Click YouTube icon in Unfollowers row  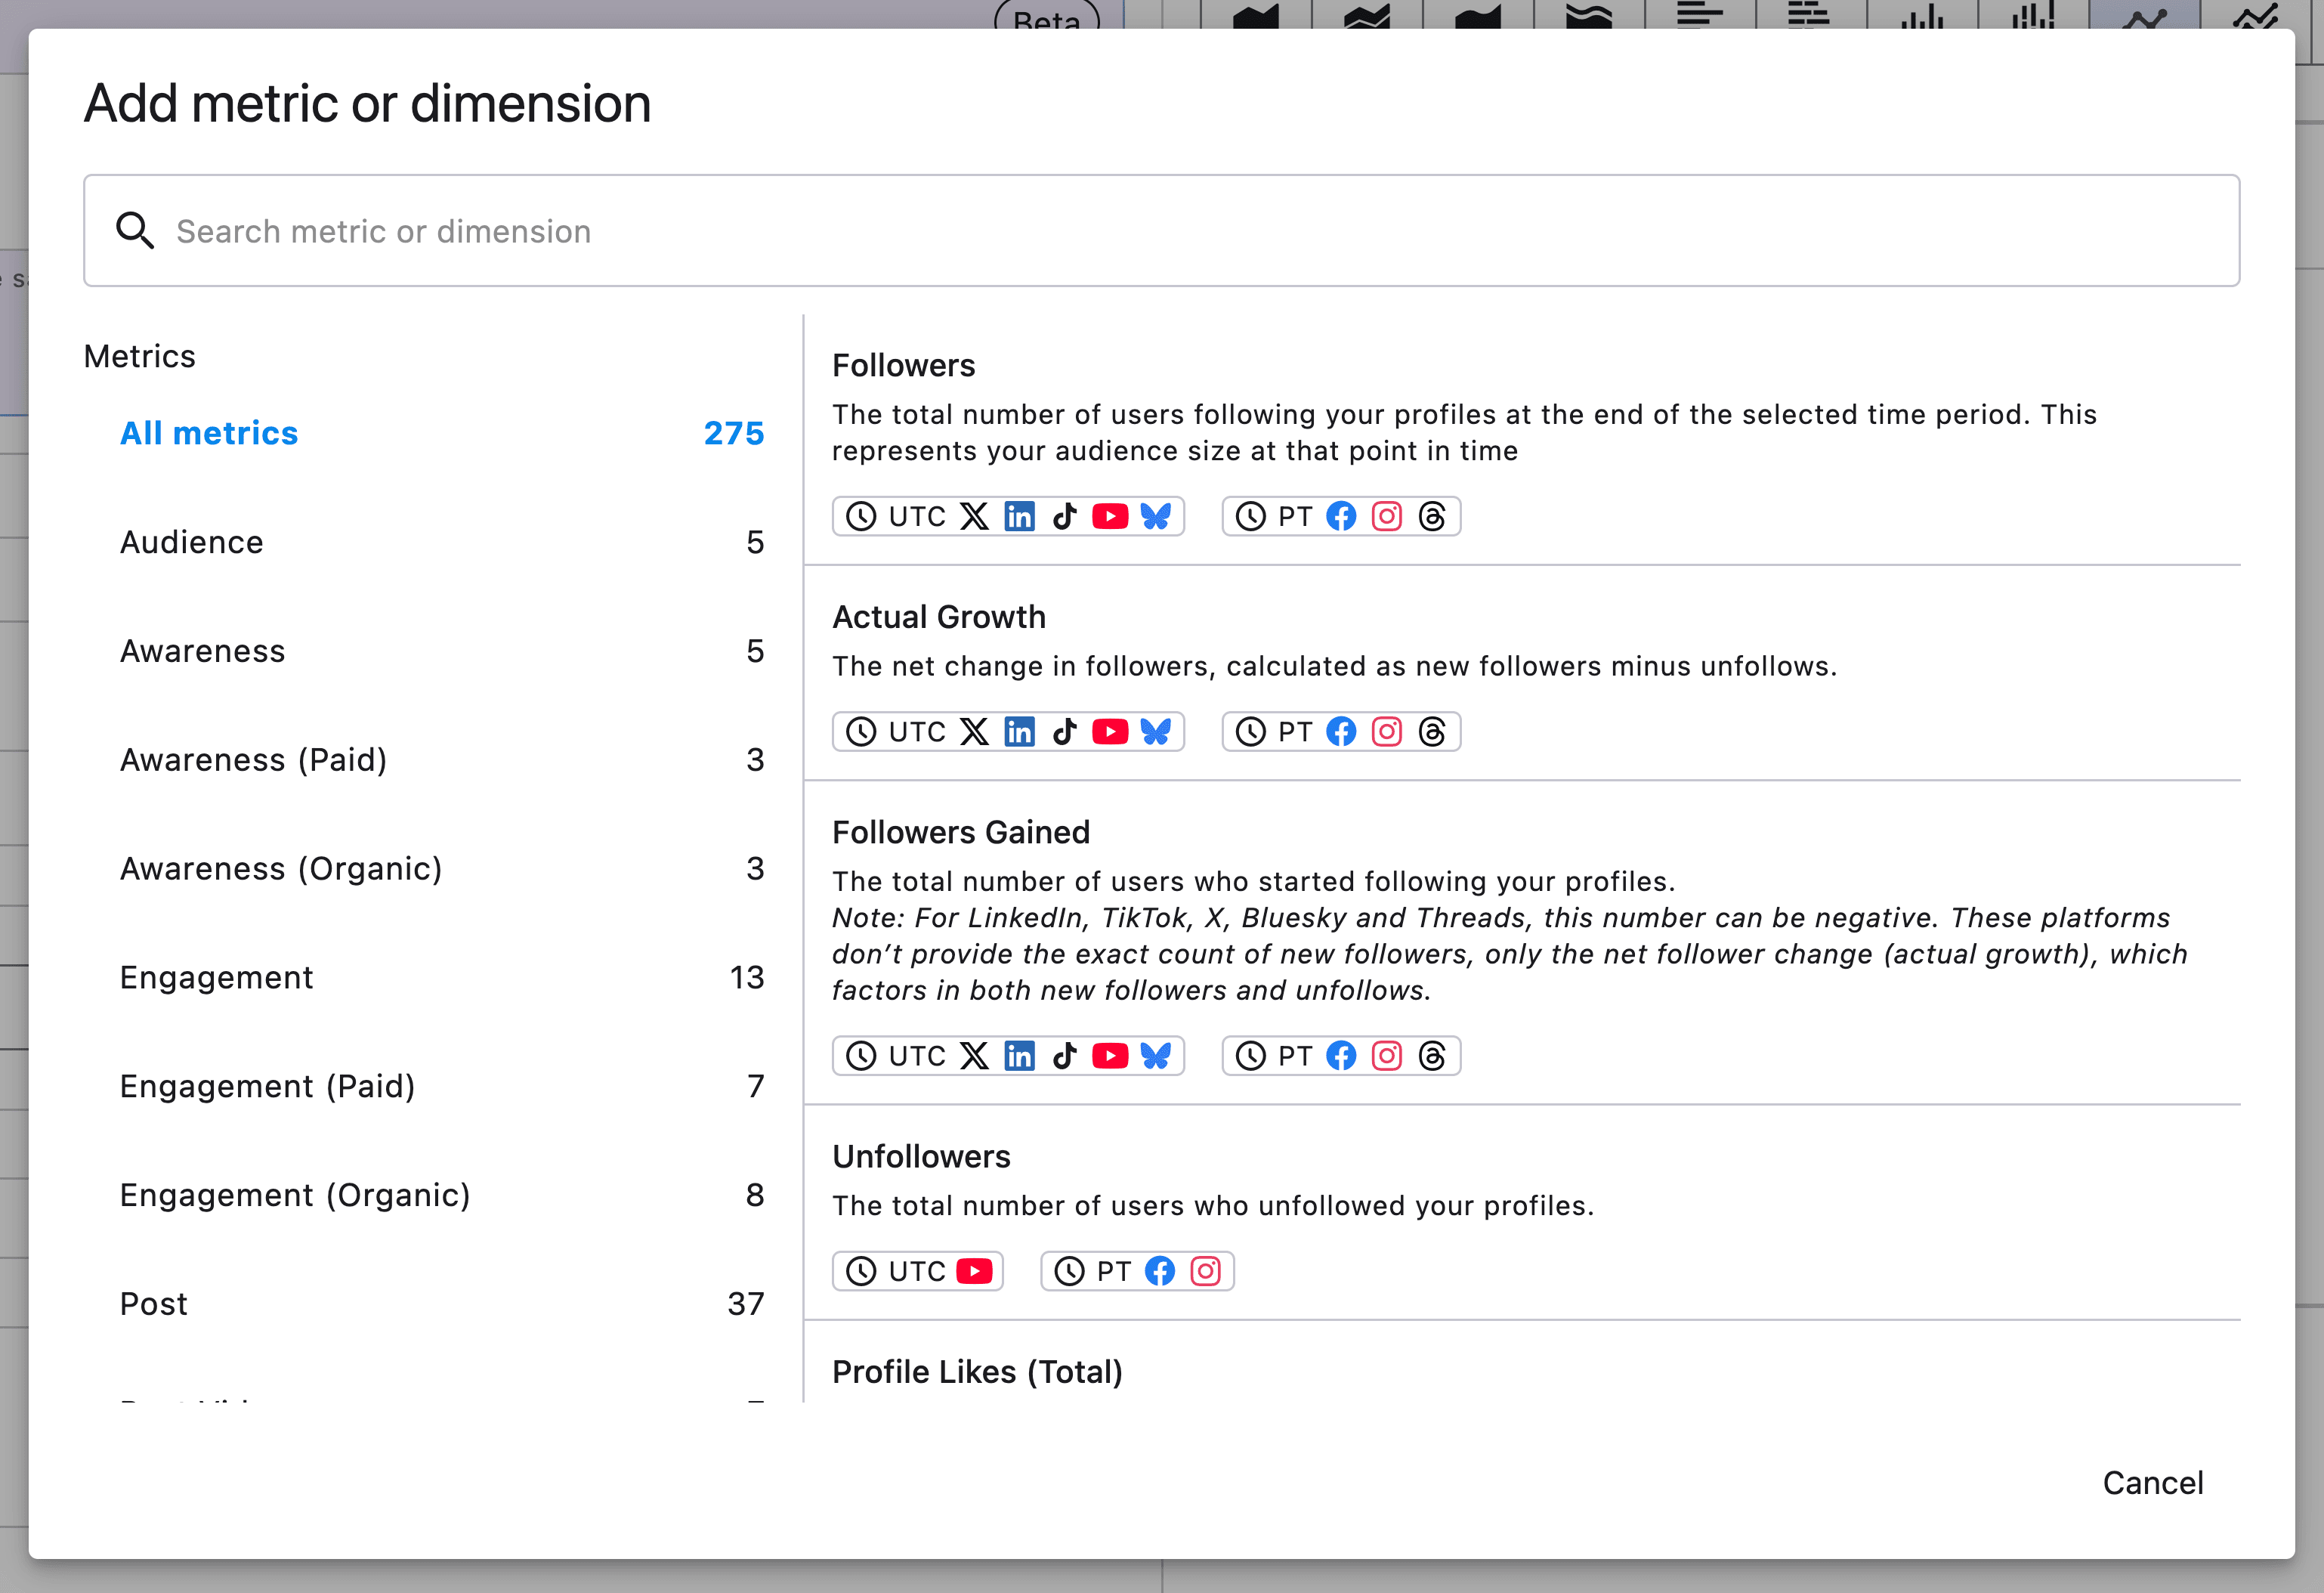tap(974, 1271)
